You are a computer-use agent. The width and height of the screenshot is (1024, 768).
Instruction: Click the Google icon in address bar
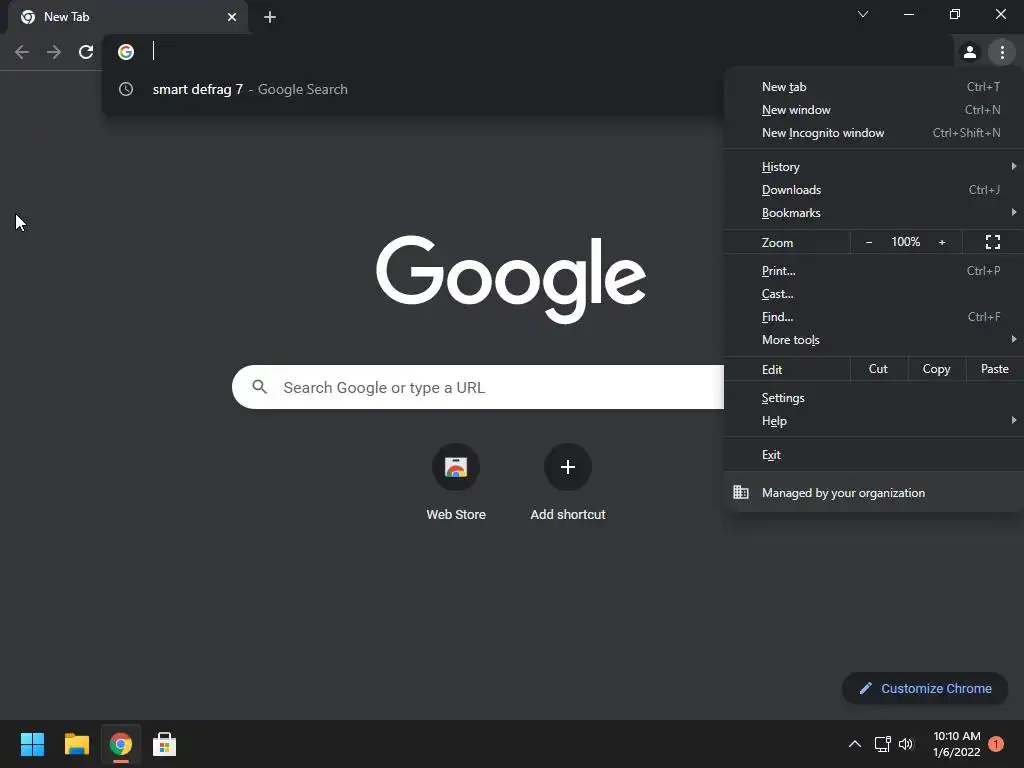pyautogui.click(x=126, y=52)
